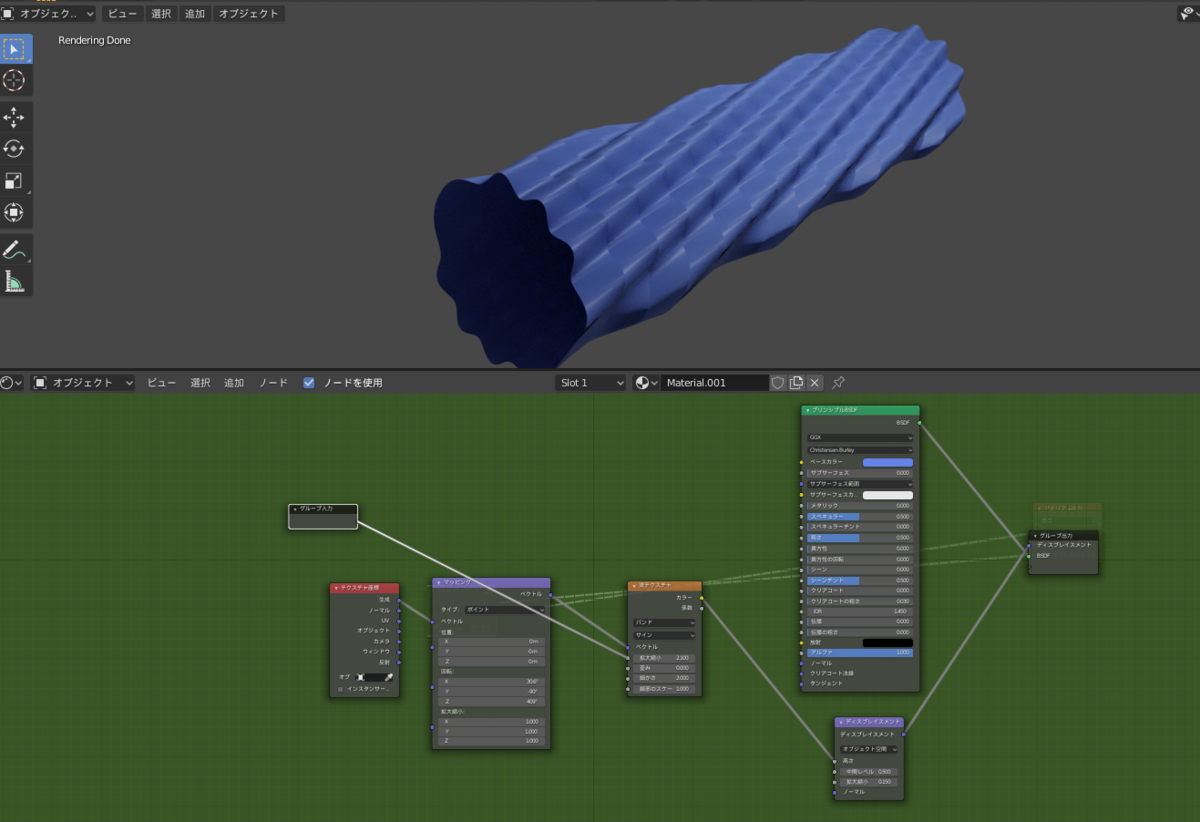This screenshot has height=822, width=1200.
Task: Collapse the テクスチャ座標 node
Action: coord(337,588)
